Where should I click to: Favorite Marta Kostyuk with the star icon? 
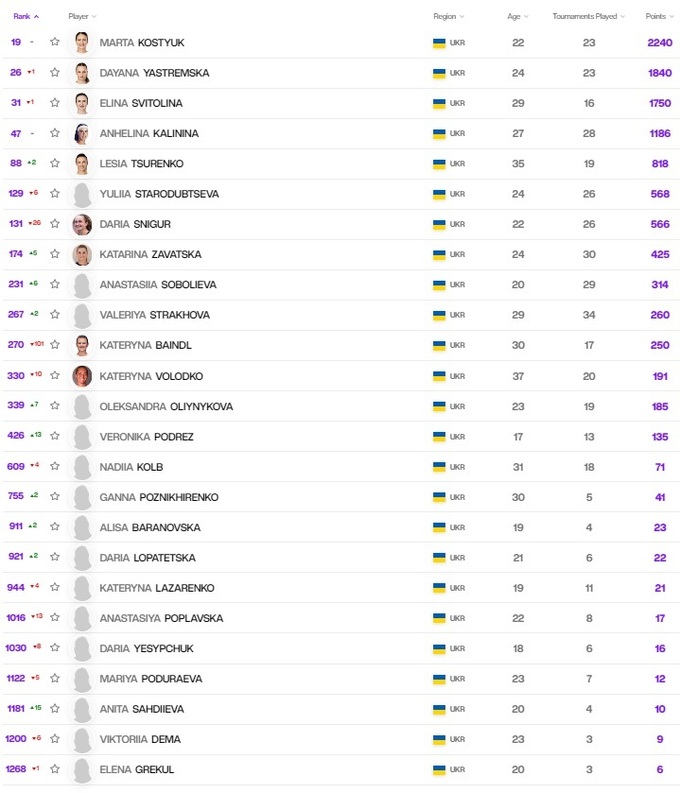(x=55, y=43)
